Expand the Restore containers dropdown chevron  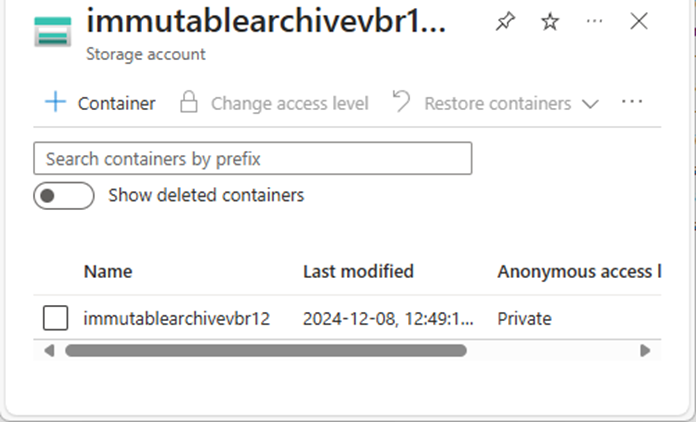[x=590, y=104]
